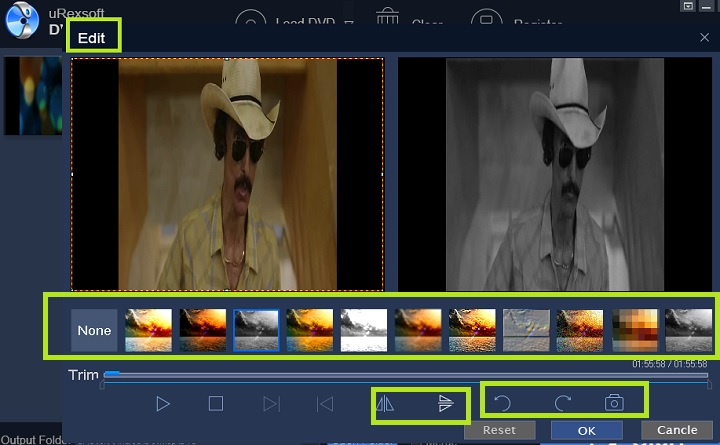This screenshot has width=720, height=445.
Task: Play the video preview
Action: (163, 404)
